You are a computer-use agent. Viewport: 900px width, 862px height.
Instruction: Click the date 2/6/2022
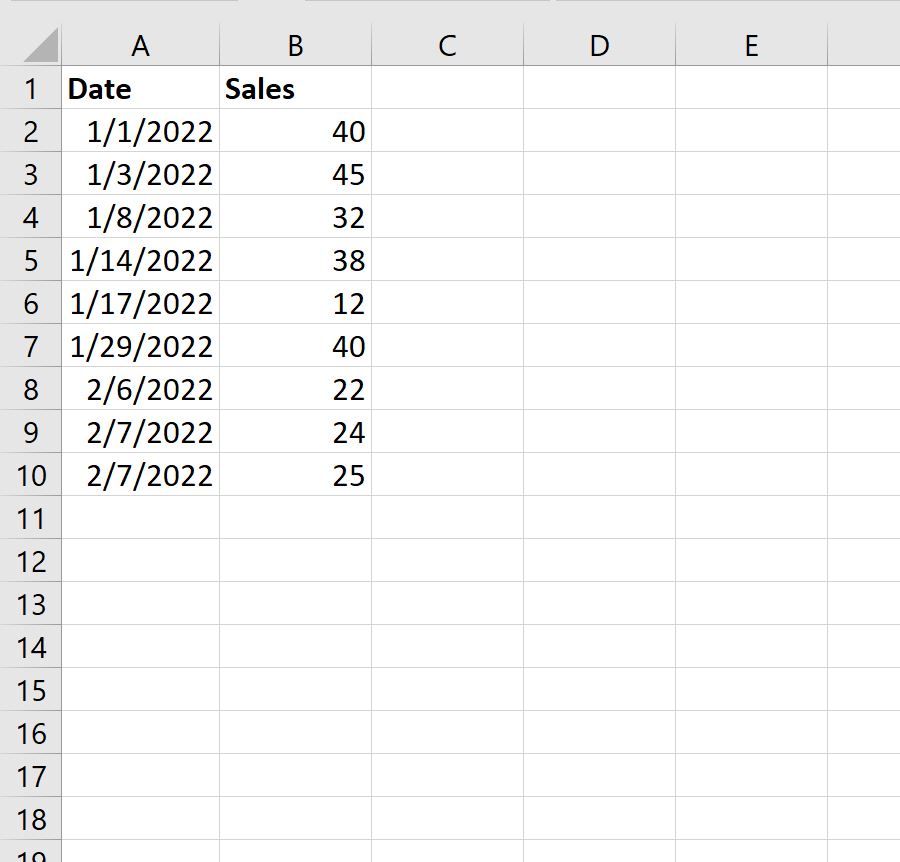click(x=141, y=389)
